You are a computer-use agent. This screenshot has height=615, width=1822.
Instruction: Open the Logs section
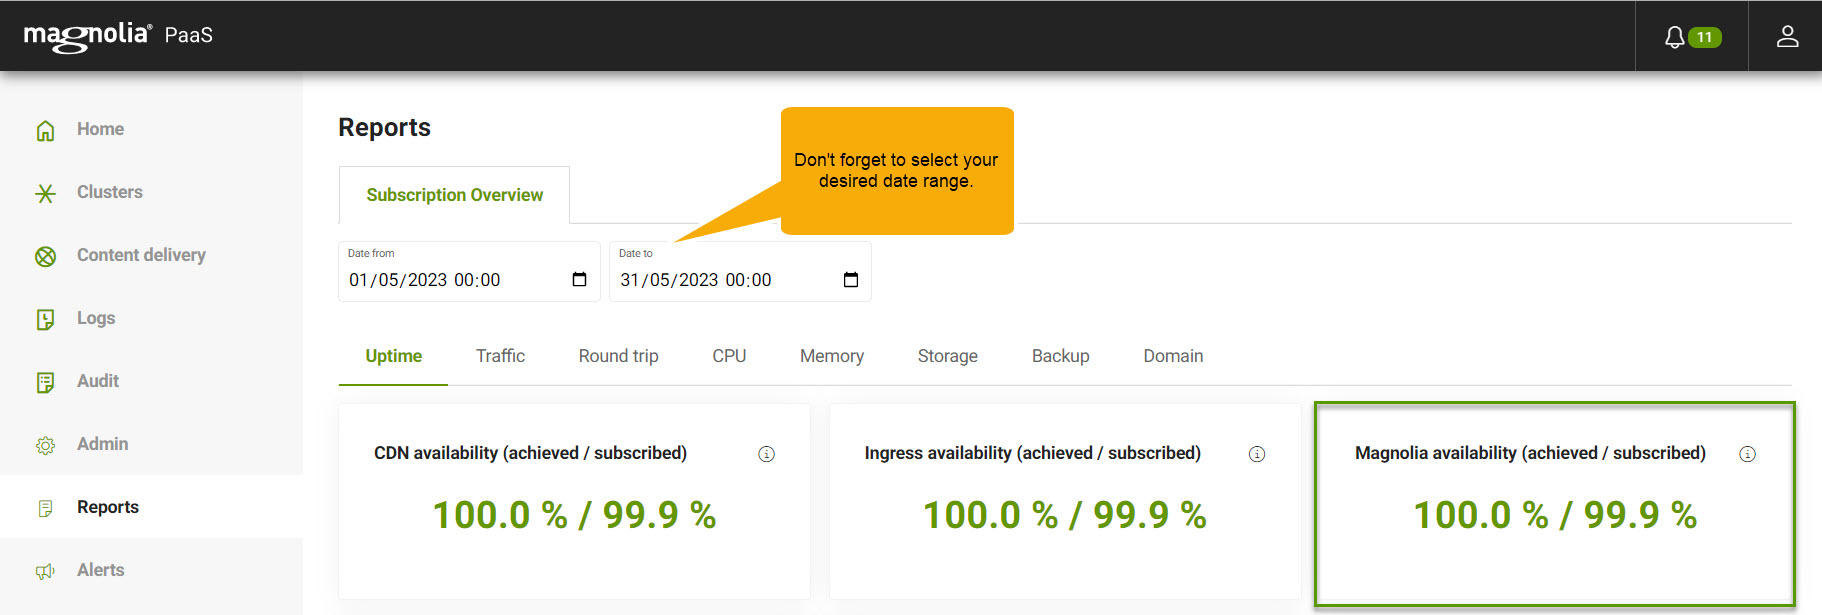pos(96,318)
